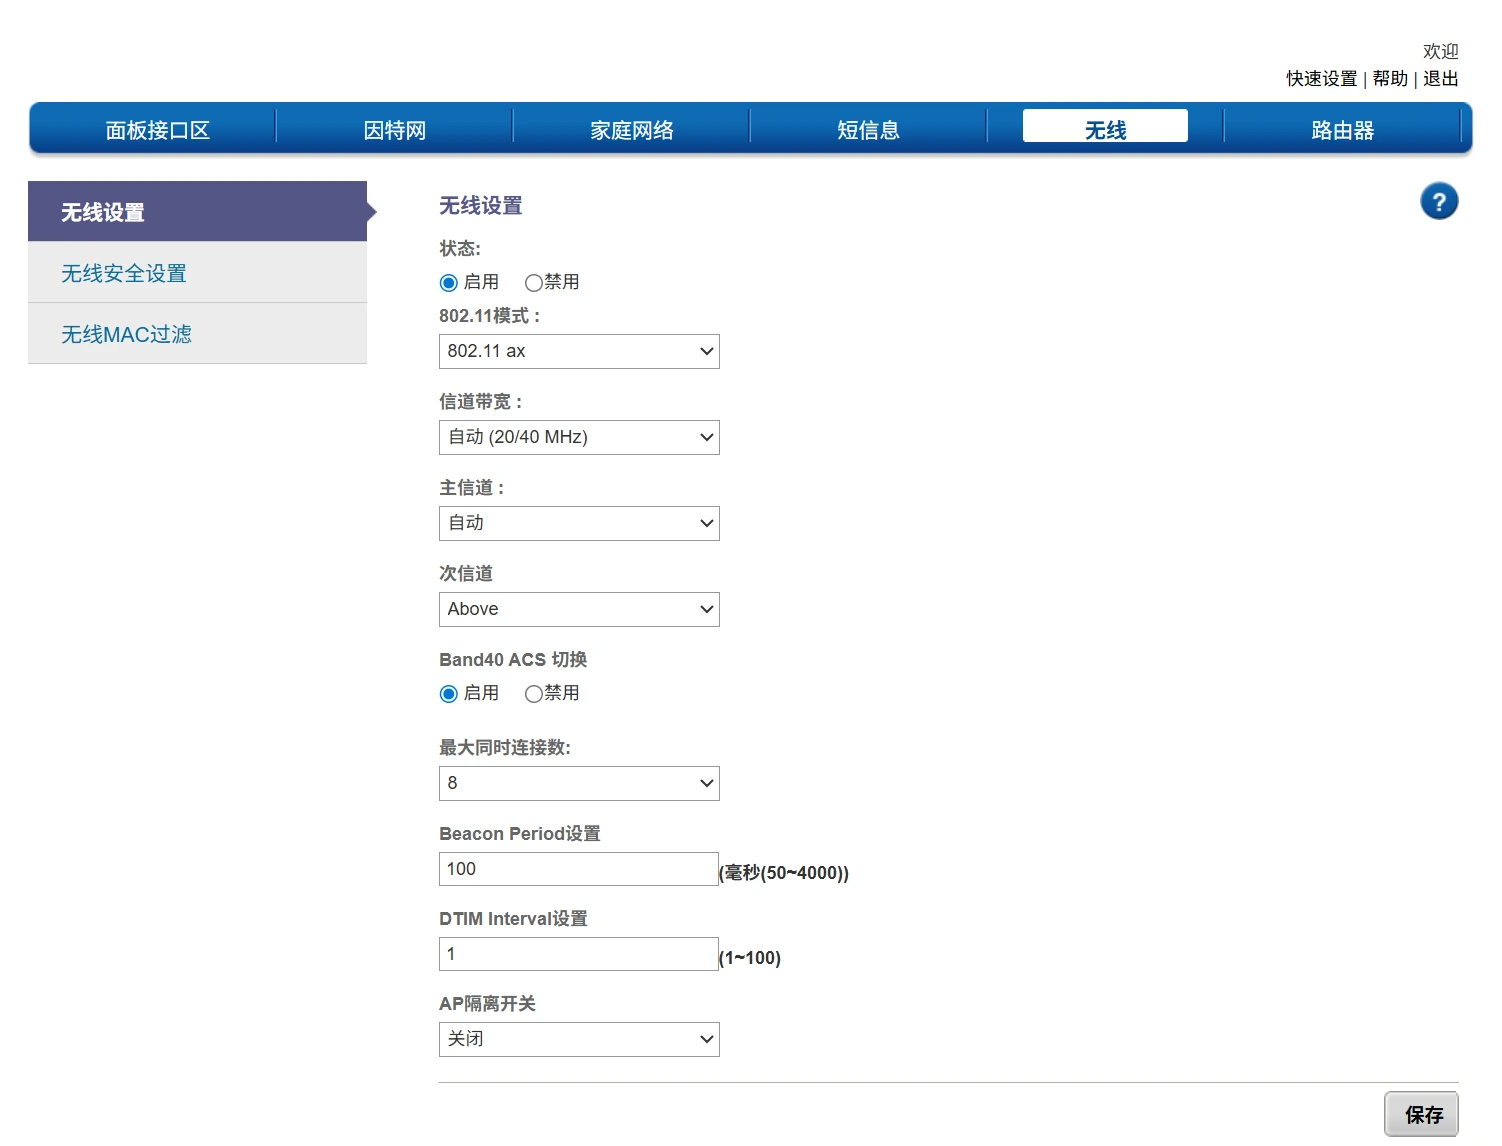The width and height of the screenshot is (1502, 1146).
Task: Open 无线MAC过滤 in the sidebar
Action: tap(197, 334)
